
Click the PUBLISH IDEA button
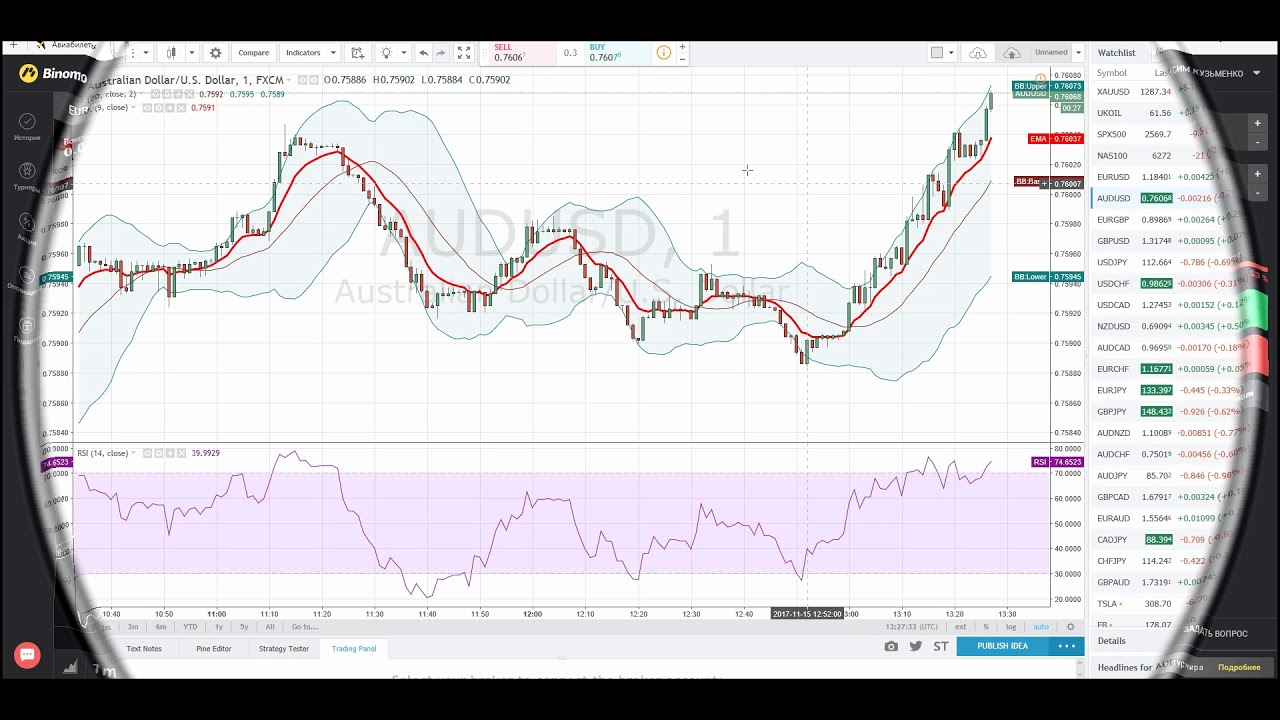pyautogui.click(x=1002, y=646)
